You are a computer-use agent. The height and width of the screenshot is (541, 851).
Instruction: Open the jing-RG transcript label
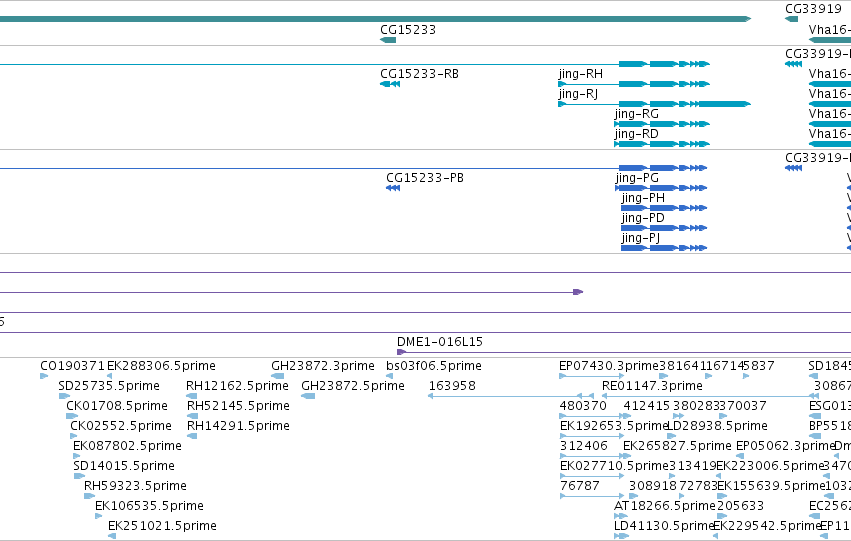coord(636,114)
